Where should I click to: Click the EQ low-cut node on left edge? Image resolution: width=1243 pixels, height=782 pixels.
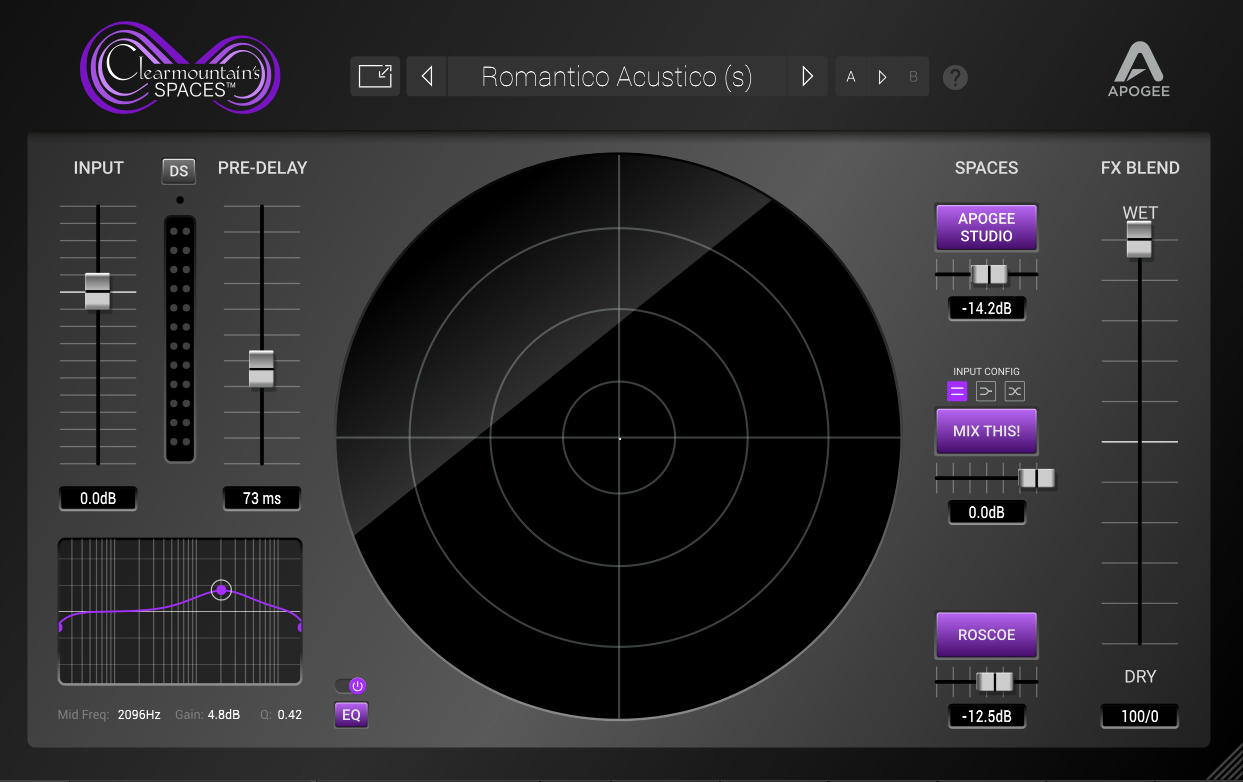pyautogui.click(x=60, y=628)
